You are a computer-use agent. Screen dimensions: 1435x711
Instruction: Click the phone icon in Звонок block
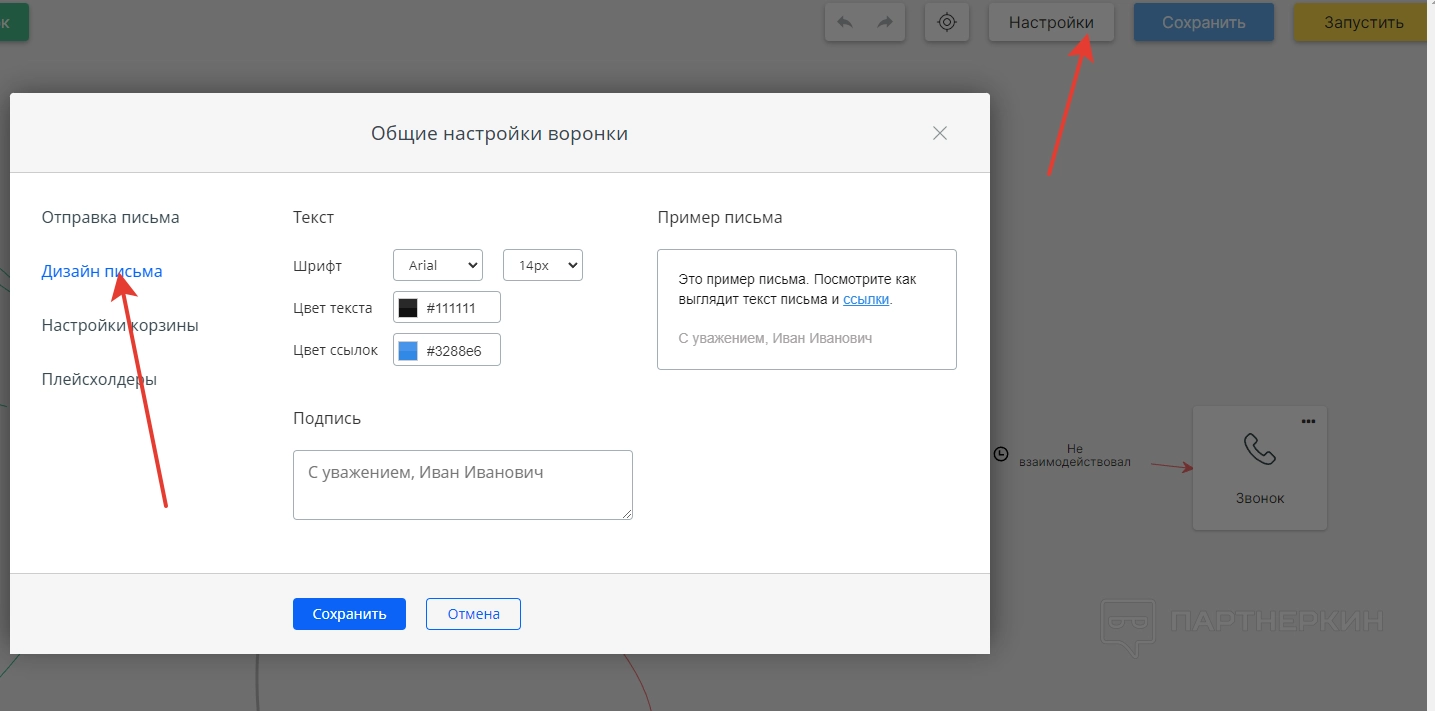[x=1259, y=450]
